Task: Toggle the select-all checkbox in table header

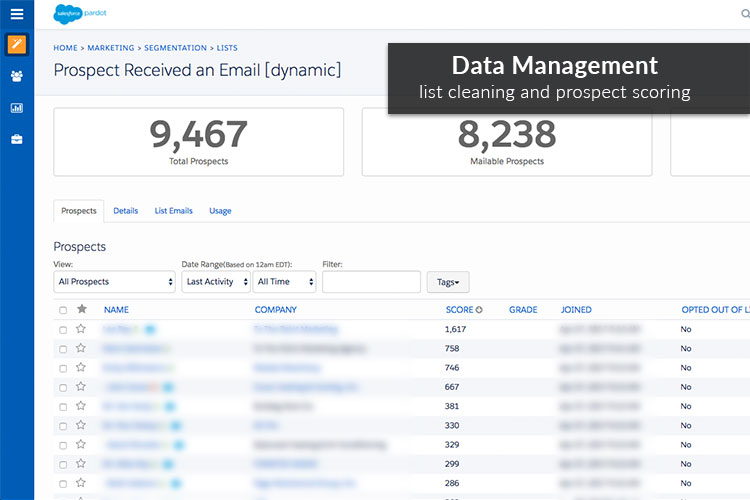Action: (x=63, y=310)
